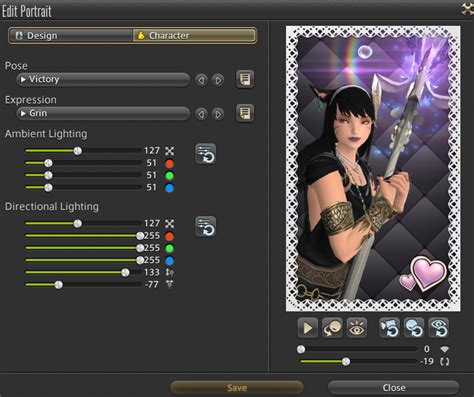
Task: Close the Edit Portrait window
Action: click(x=394, y=388)
